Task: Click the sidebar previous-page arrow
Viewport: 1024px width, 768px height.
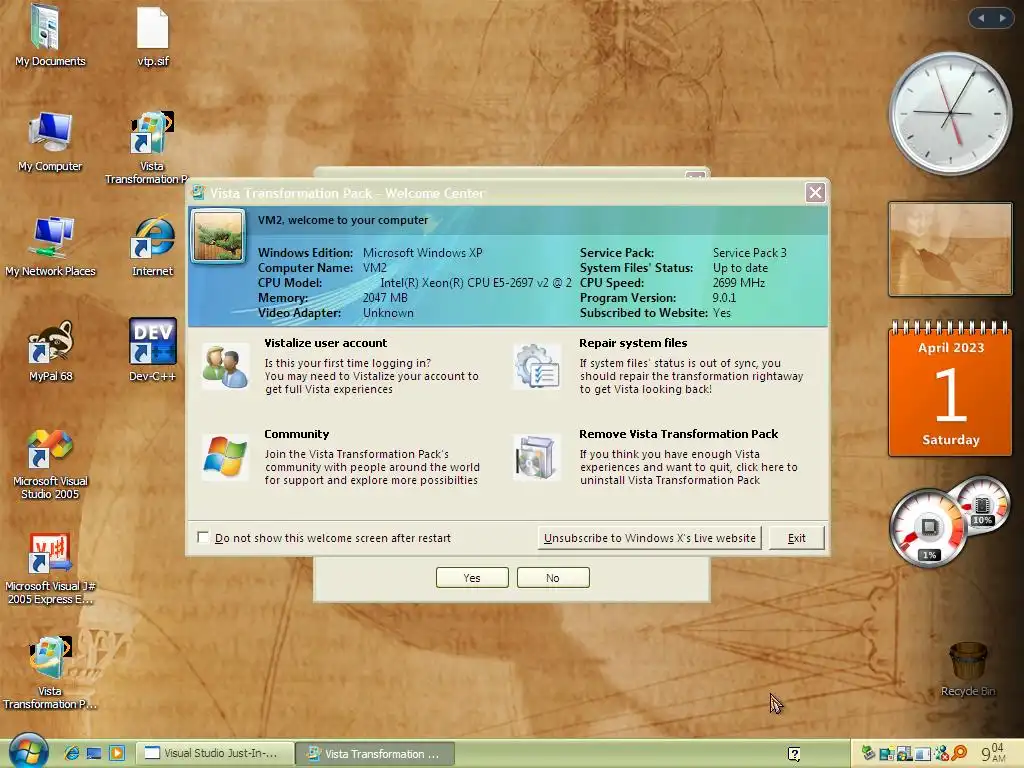Action: coord(981,18)
